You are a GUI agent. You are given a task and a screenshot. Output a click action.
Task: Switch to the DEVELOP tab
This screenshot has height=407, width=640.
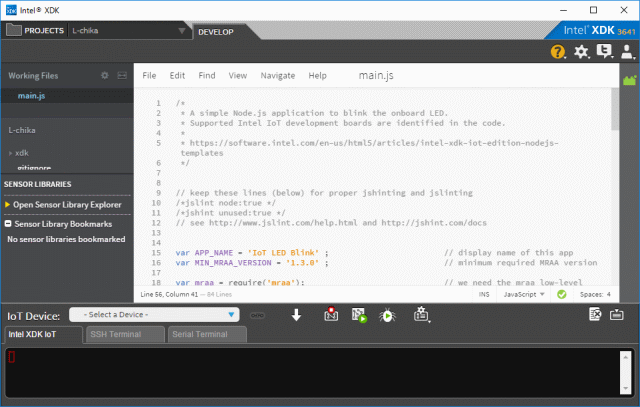[x=216, y=32]
